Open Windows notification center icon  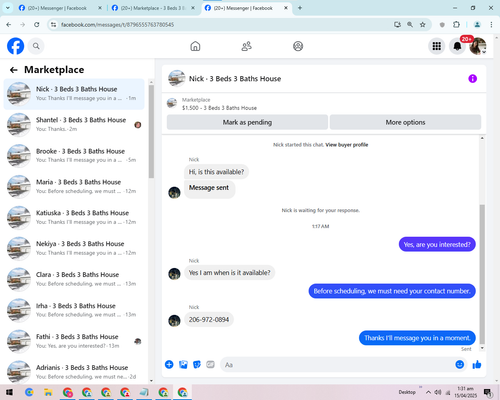click(x=488, y=393)
